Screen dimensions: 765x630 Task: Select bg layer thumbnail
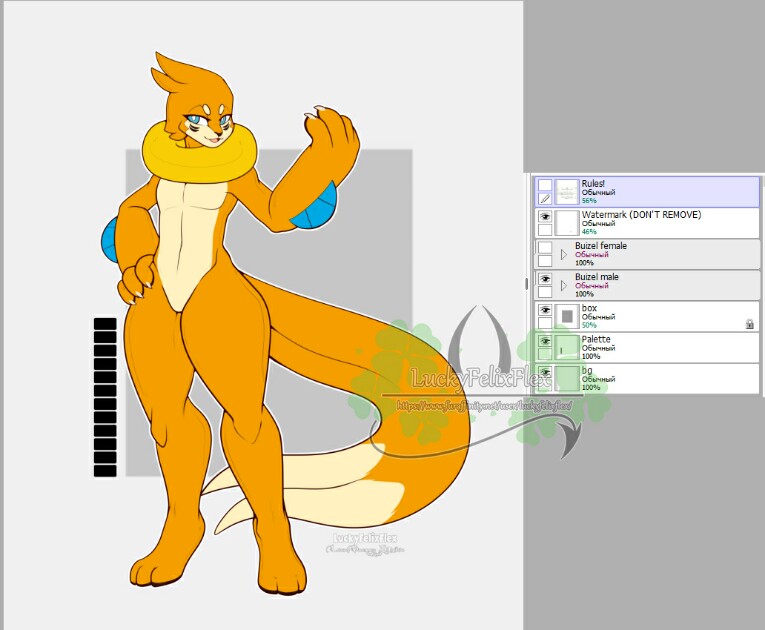[566, 379]
